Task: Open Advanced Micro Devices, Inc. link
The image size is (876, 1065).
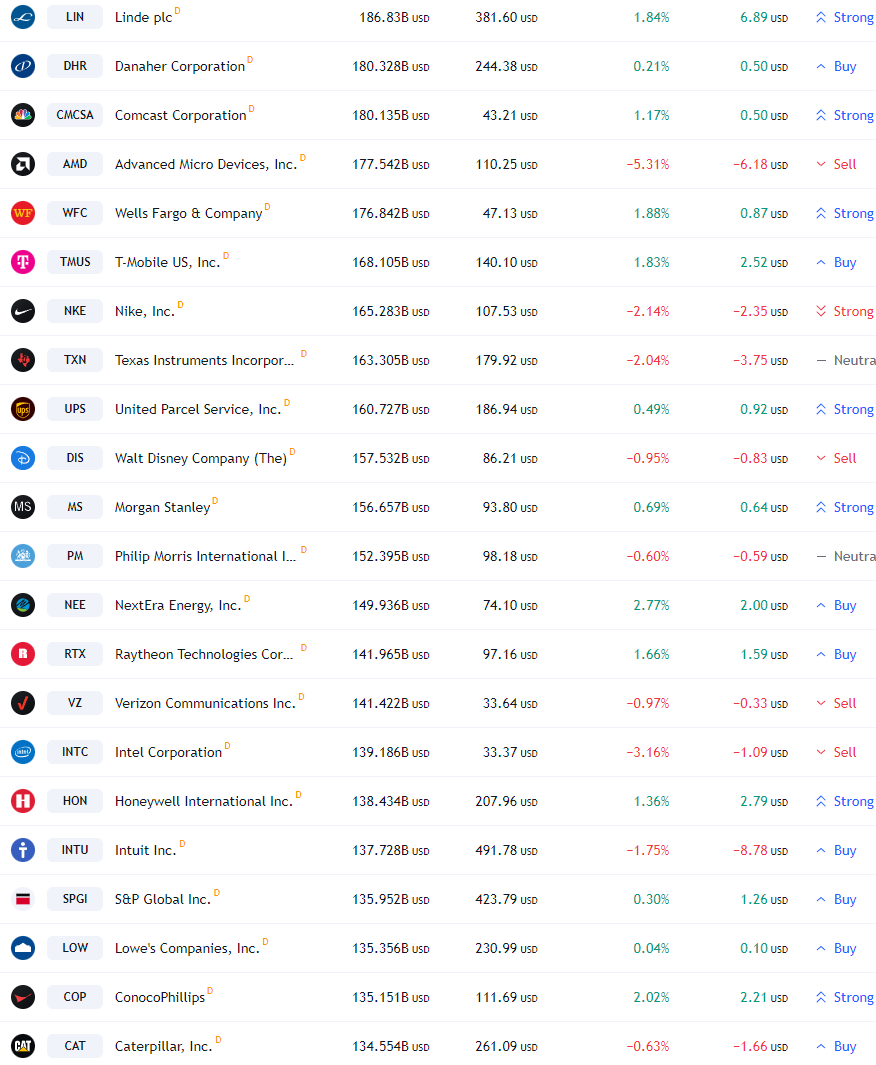Action: 206,164
